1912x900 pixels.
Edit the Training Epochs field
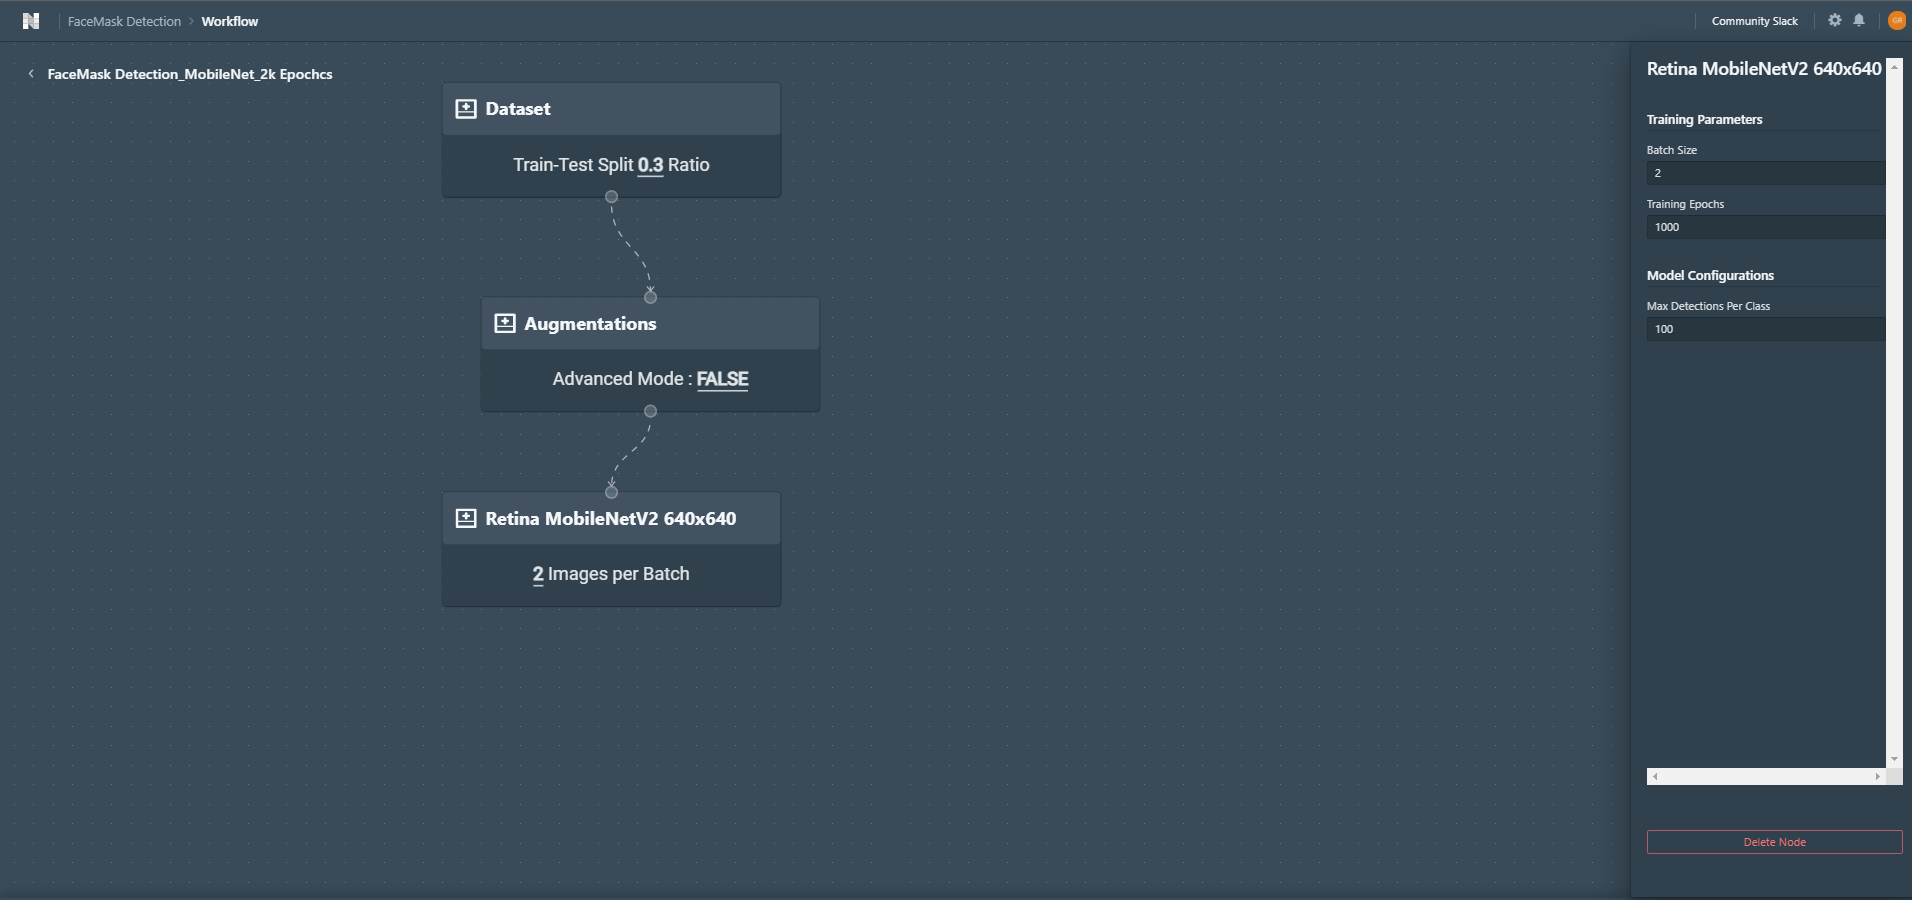pyautogui.click(x=1765, y=227)
